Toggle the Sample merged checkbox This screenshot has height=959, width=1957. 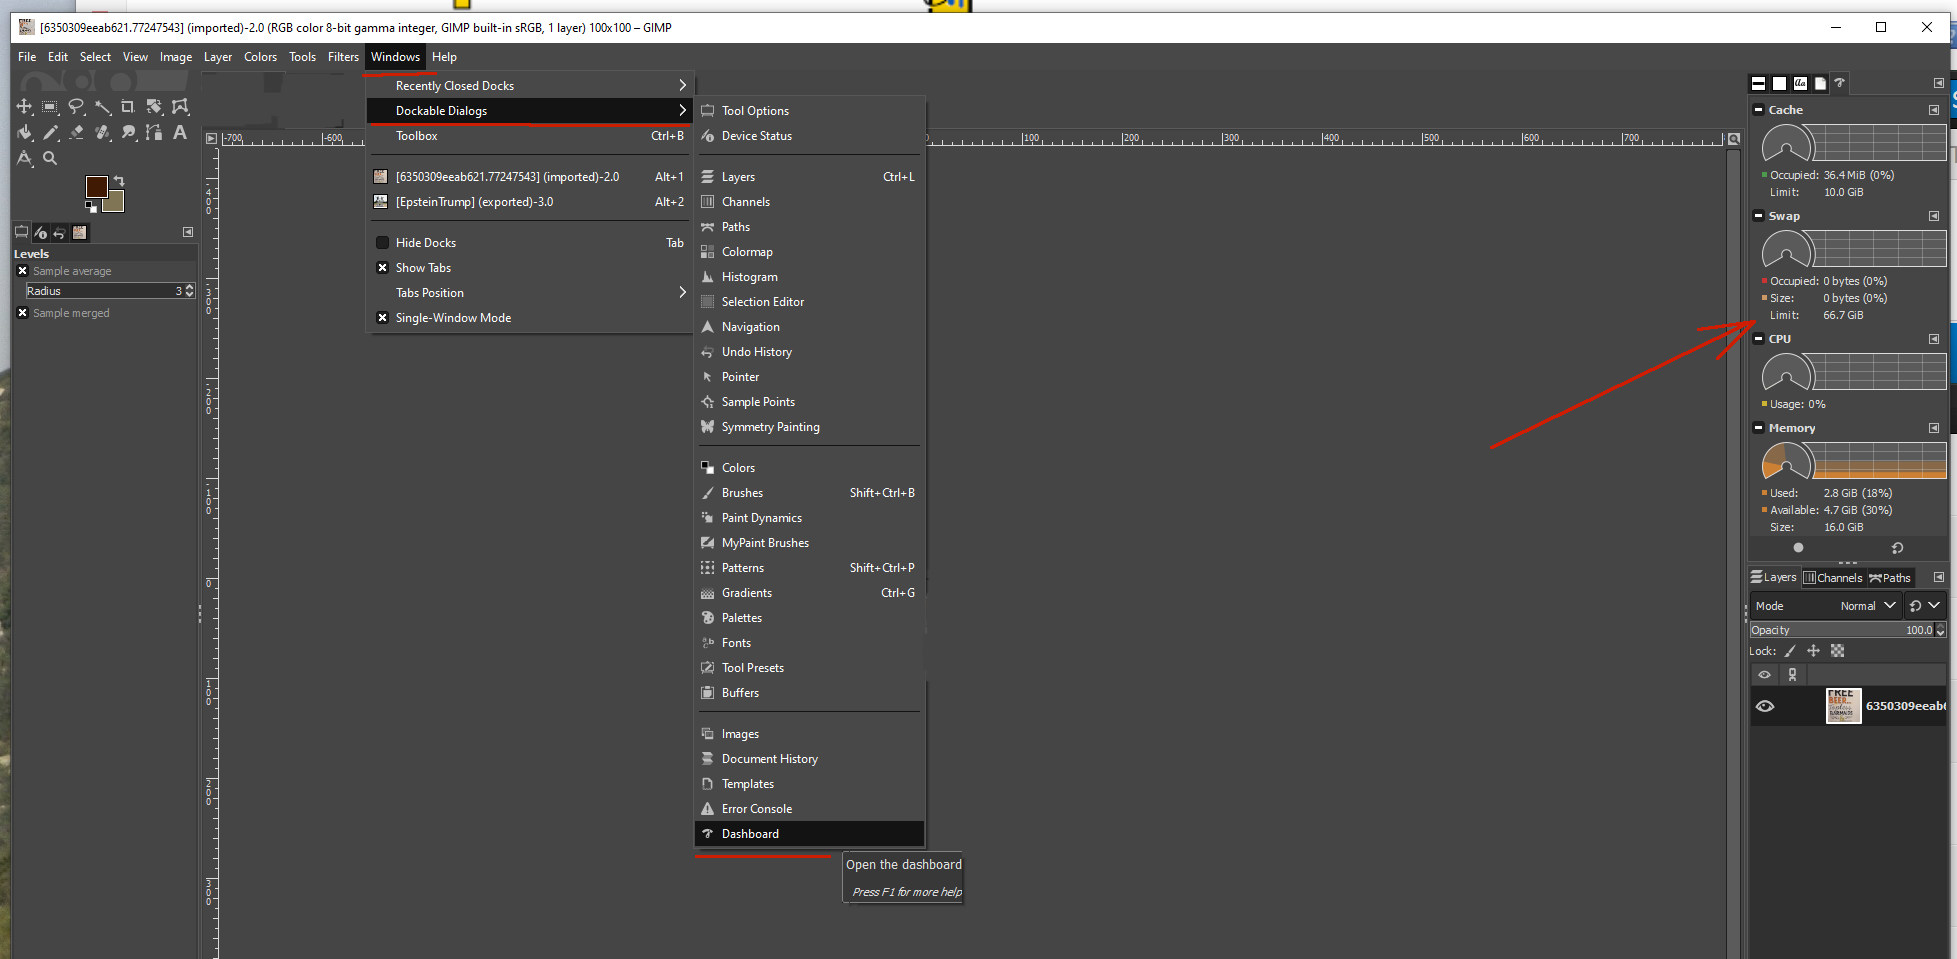(22, 313)
